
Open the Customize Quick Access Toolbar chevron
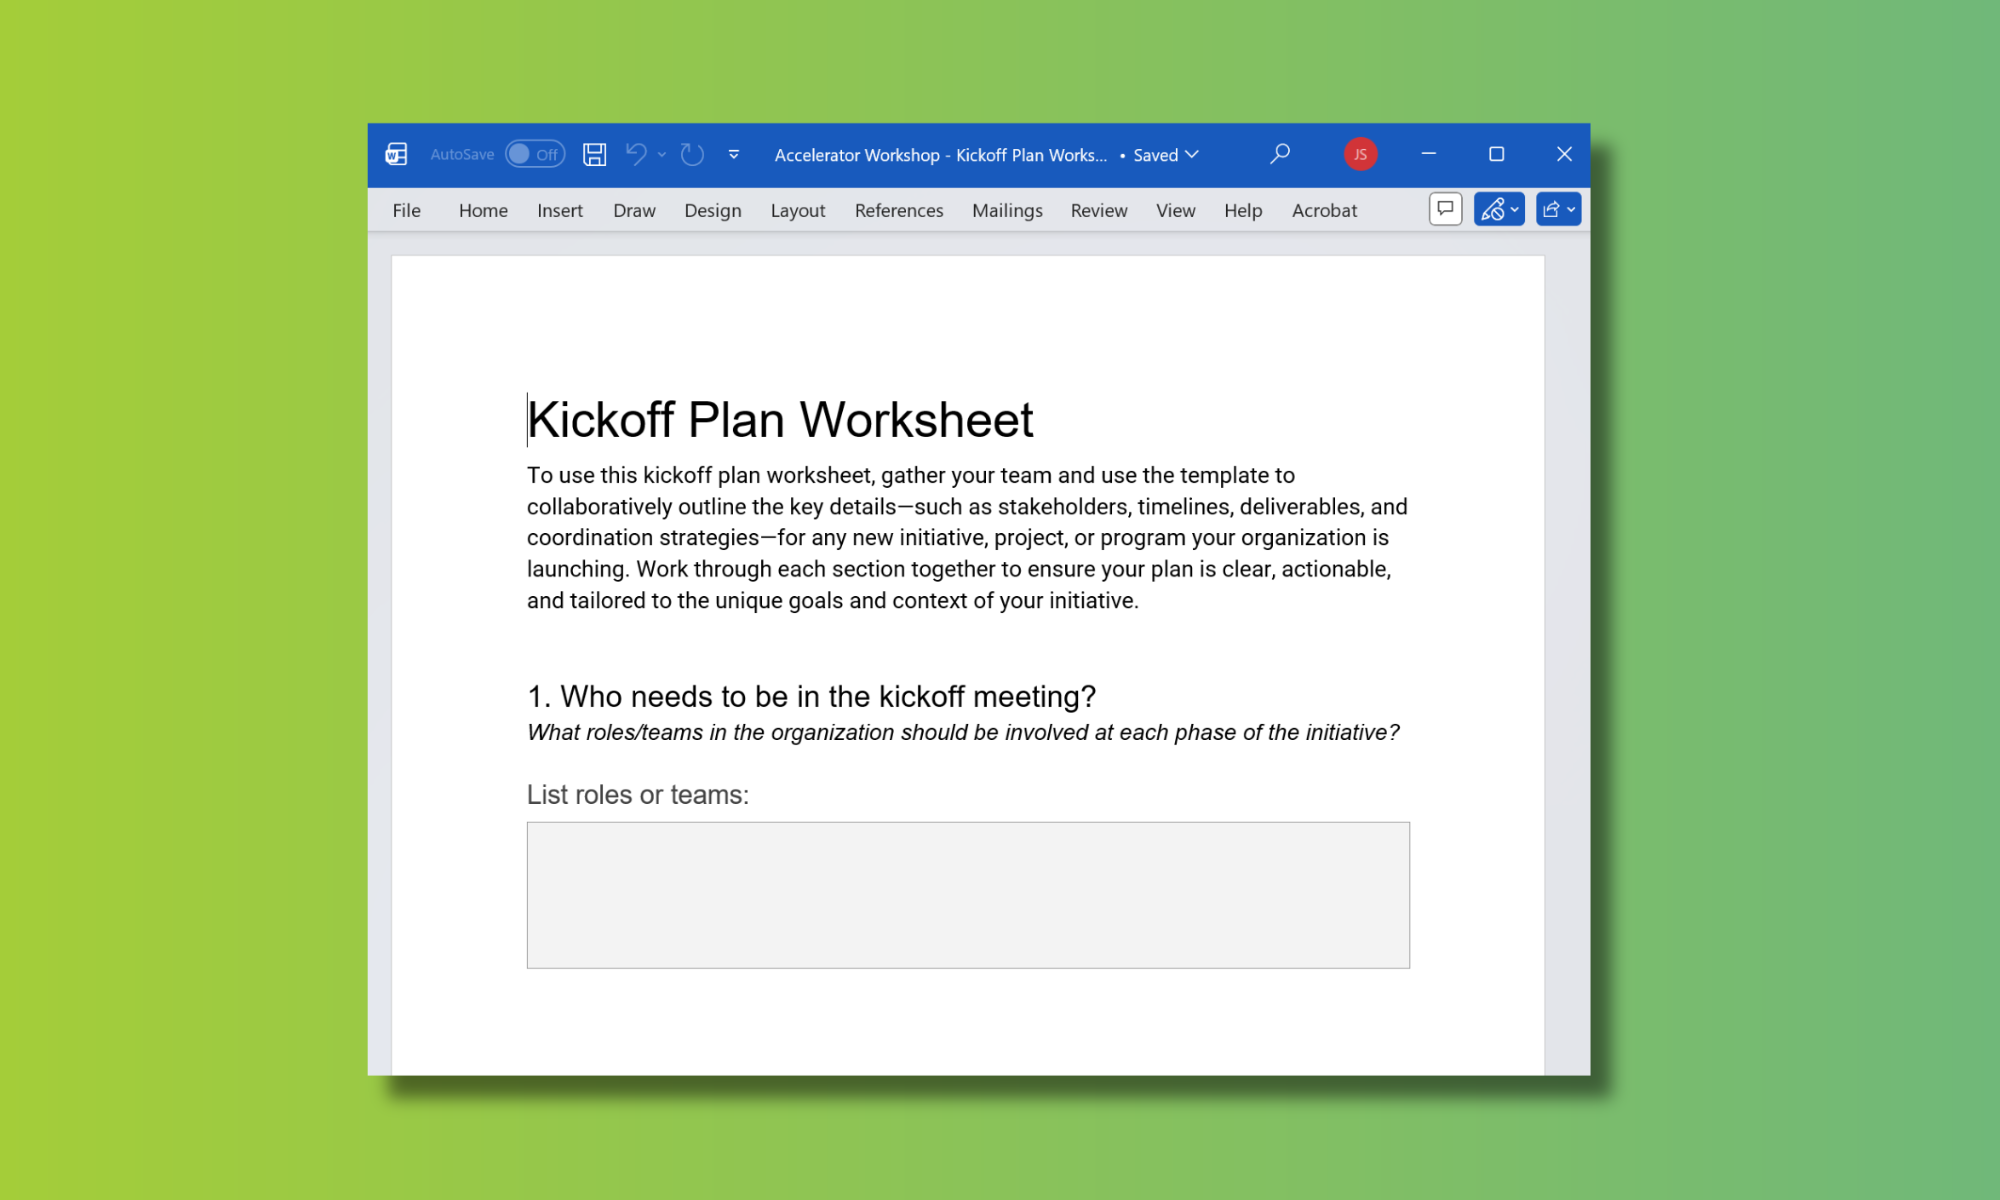[x=734, y=155]
